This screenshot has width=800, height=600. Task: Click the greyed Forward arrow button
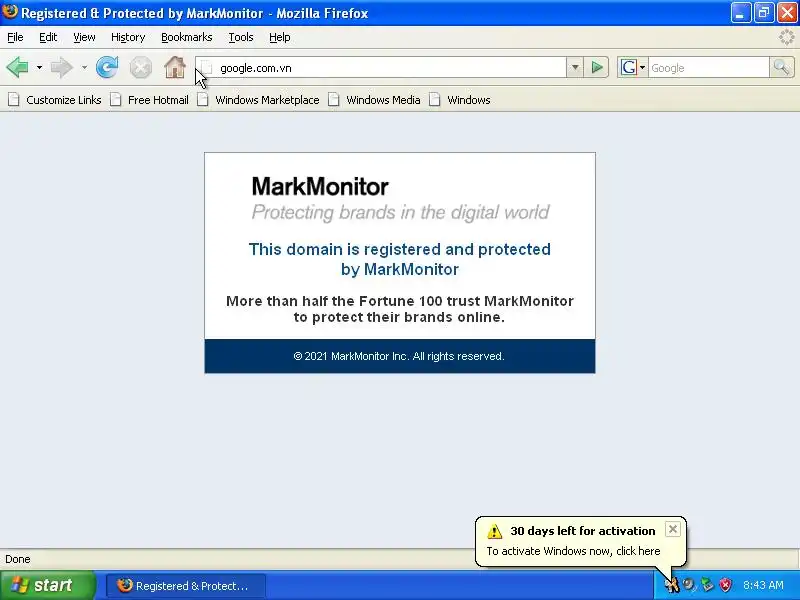click(62, 67)
